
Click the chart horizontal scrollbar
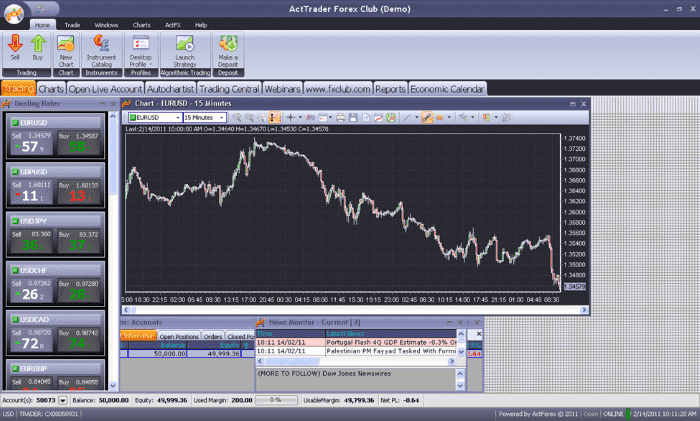click(340, 311)
